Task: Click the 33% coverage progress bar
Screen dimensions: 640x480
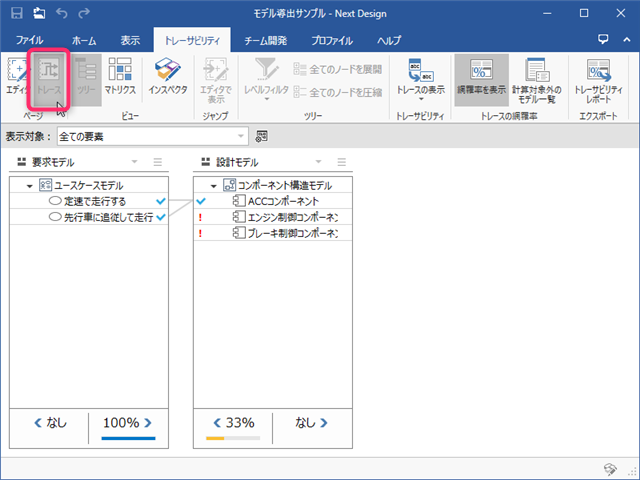Action: click(x=232, y=438)
